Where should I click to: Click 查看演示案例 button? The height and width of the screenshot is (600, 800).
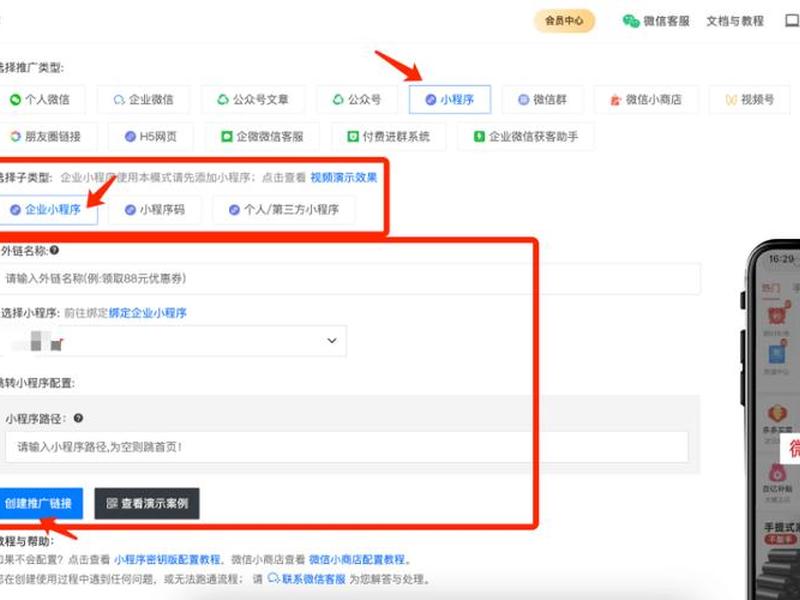147,504
